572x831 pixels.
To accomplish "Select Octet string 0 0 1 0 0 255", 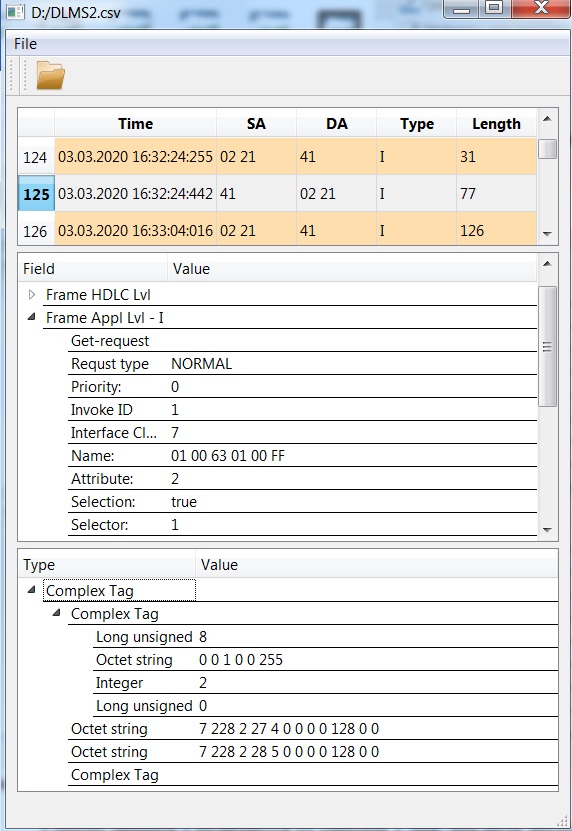I will [325, 660].
